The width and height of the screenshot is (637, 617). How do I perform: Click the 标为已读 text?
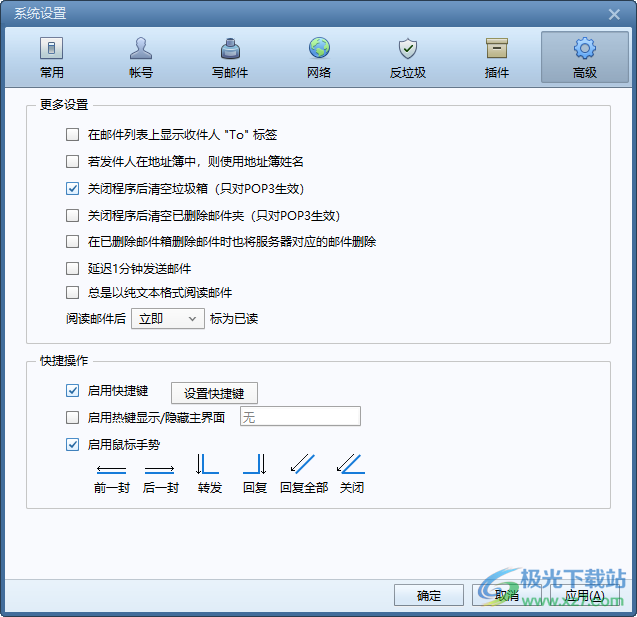pos(234,319)
